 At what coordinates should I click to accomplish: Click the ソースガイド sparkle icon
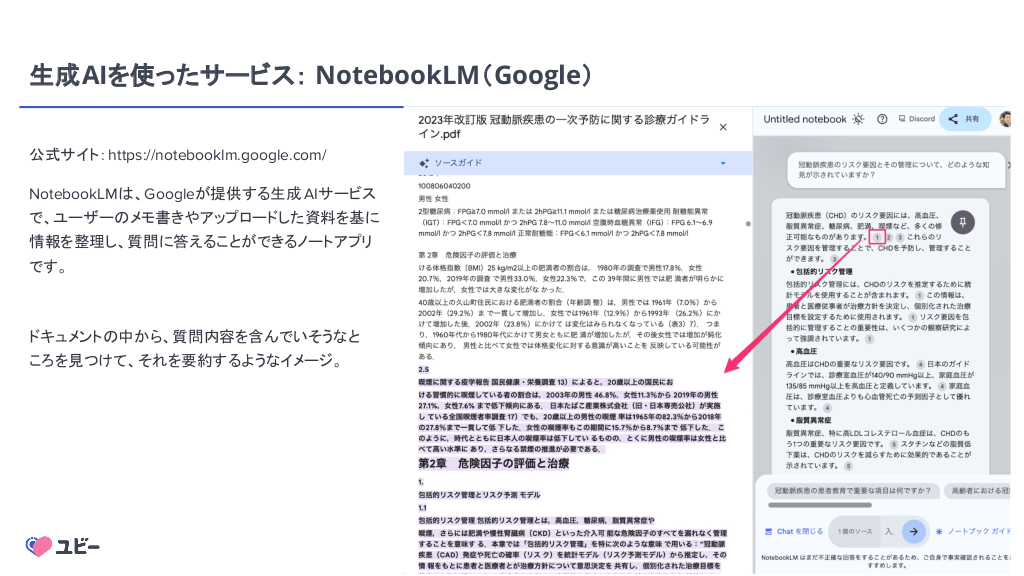424,162
